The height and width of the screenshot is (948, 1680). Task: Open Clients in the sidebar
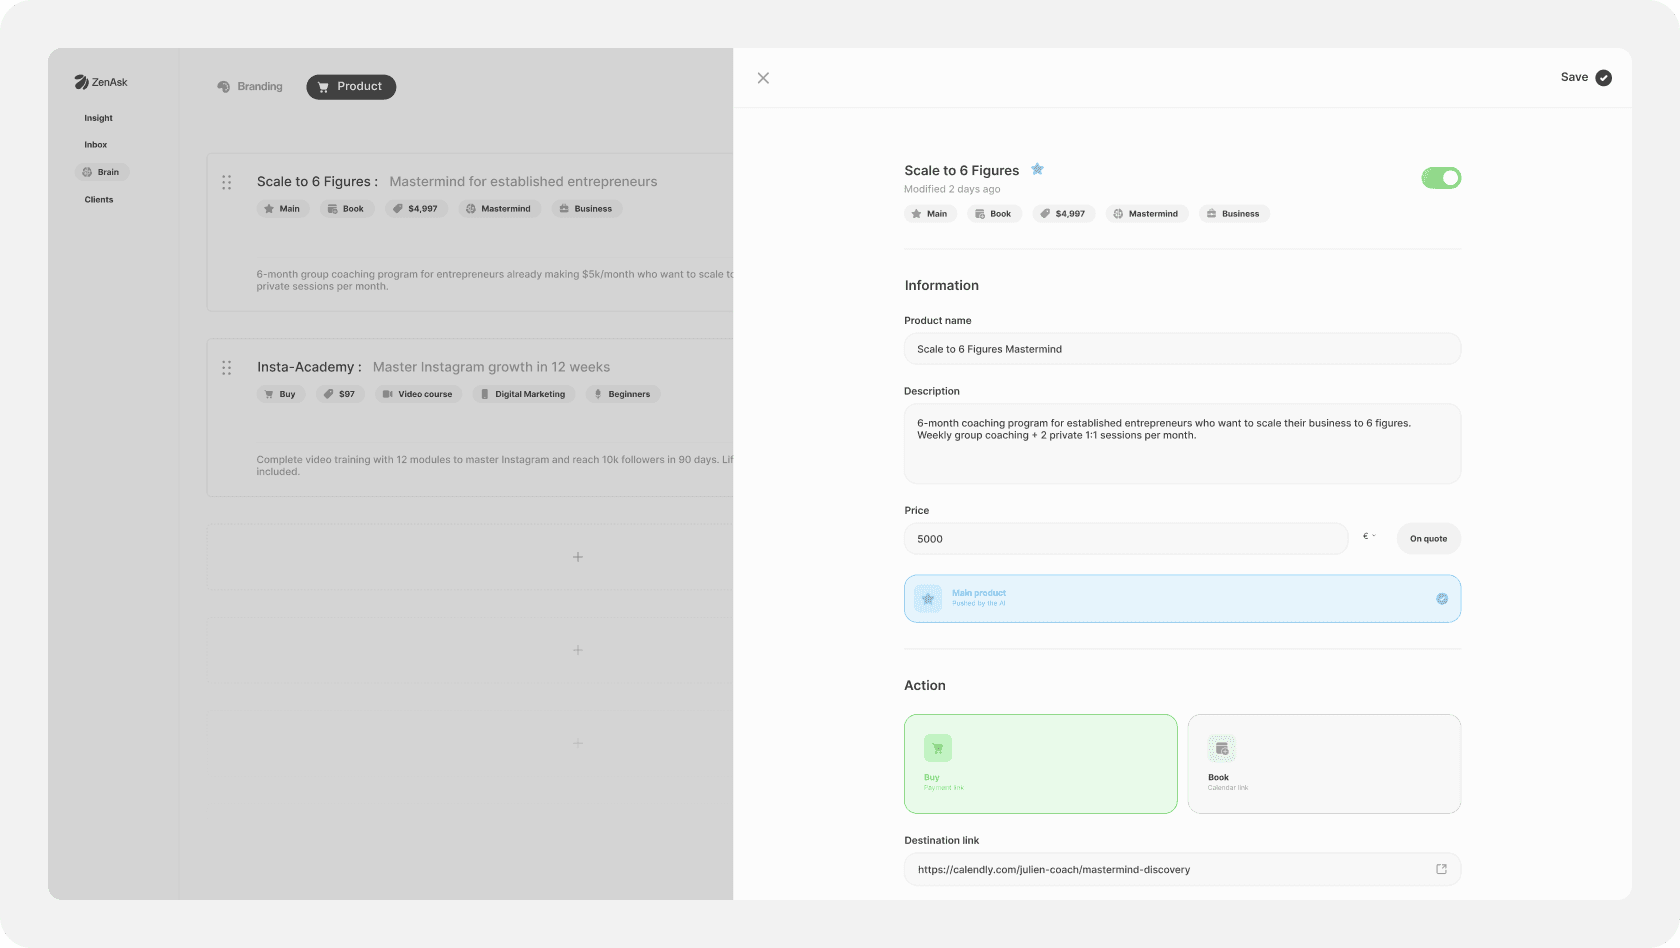click(x=99, y=200)
